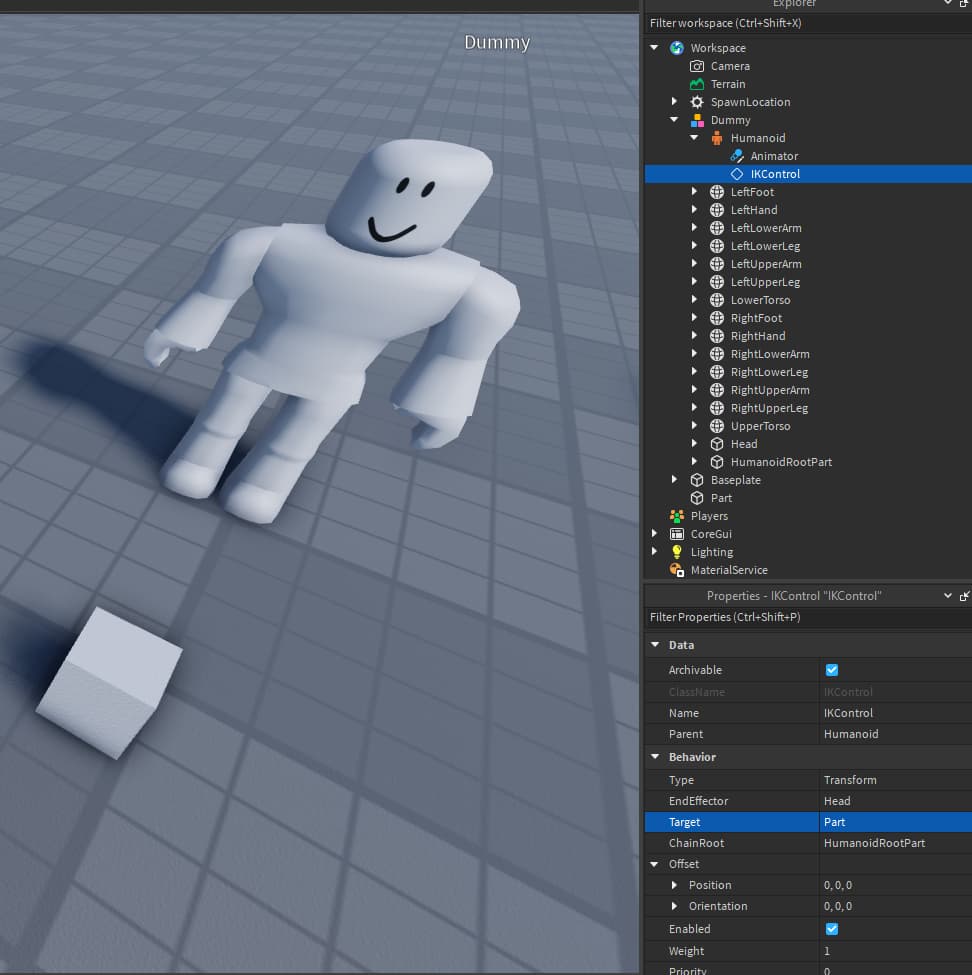Collapse the Workspace tree node
972x975 pixels.
coord(654,47)
